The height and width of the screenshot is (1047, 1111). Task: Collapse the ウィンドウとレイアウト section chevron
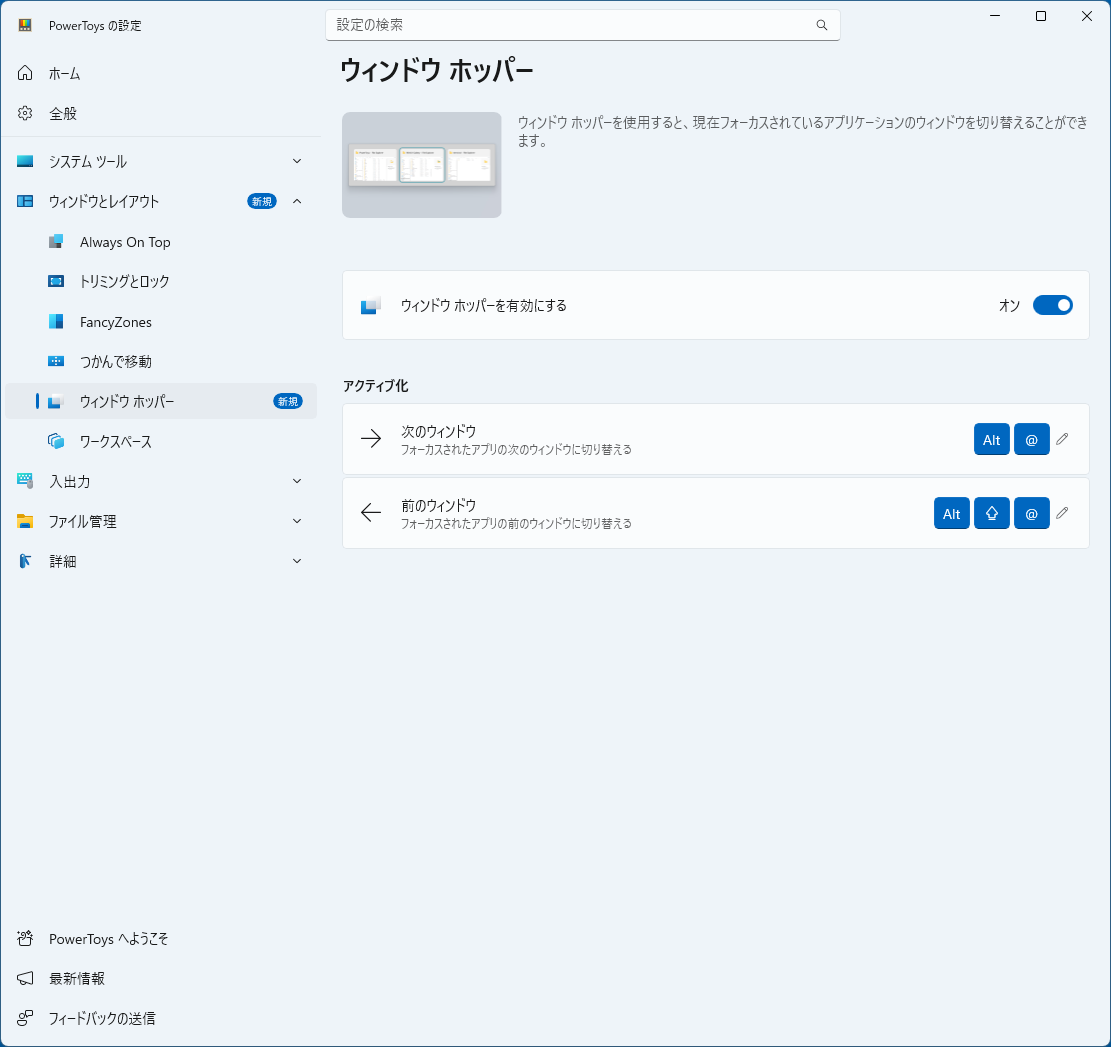297,201
